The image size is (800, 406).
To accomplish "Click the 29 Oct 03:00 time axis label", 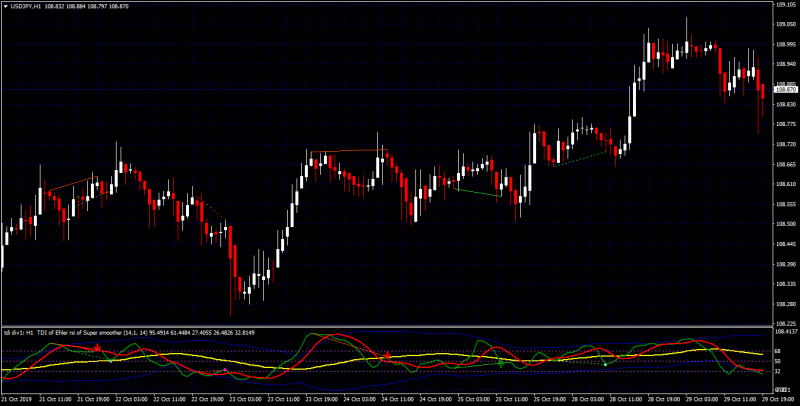I will click(x=702, y=397).
